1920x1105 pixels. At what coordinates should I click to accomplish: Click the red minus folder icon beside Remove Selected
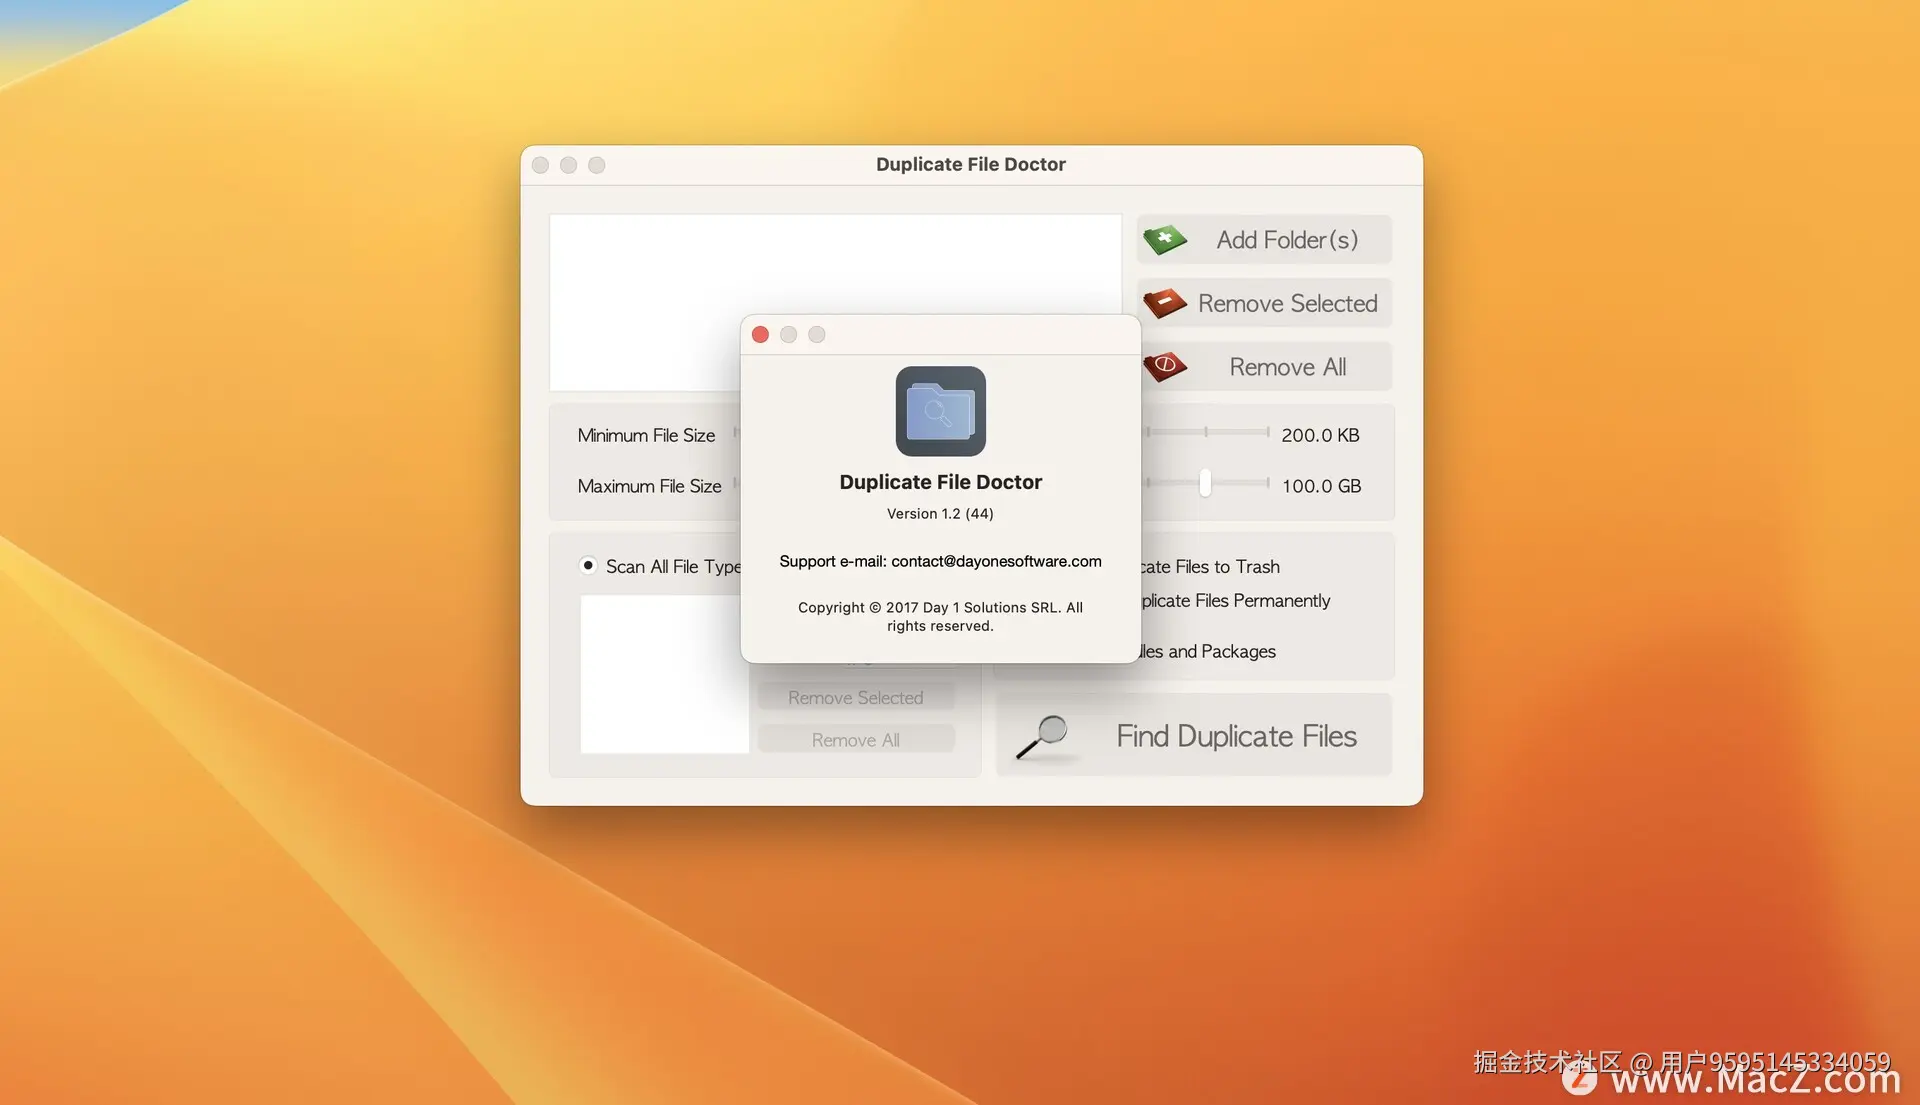click(1164, 303)
